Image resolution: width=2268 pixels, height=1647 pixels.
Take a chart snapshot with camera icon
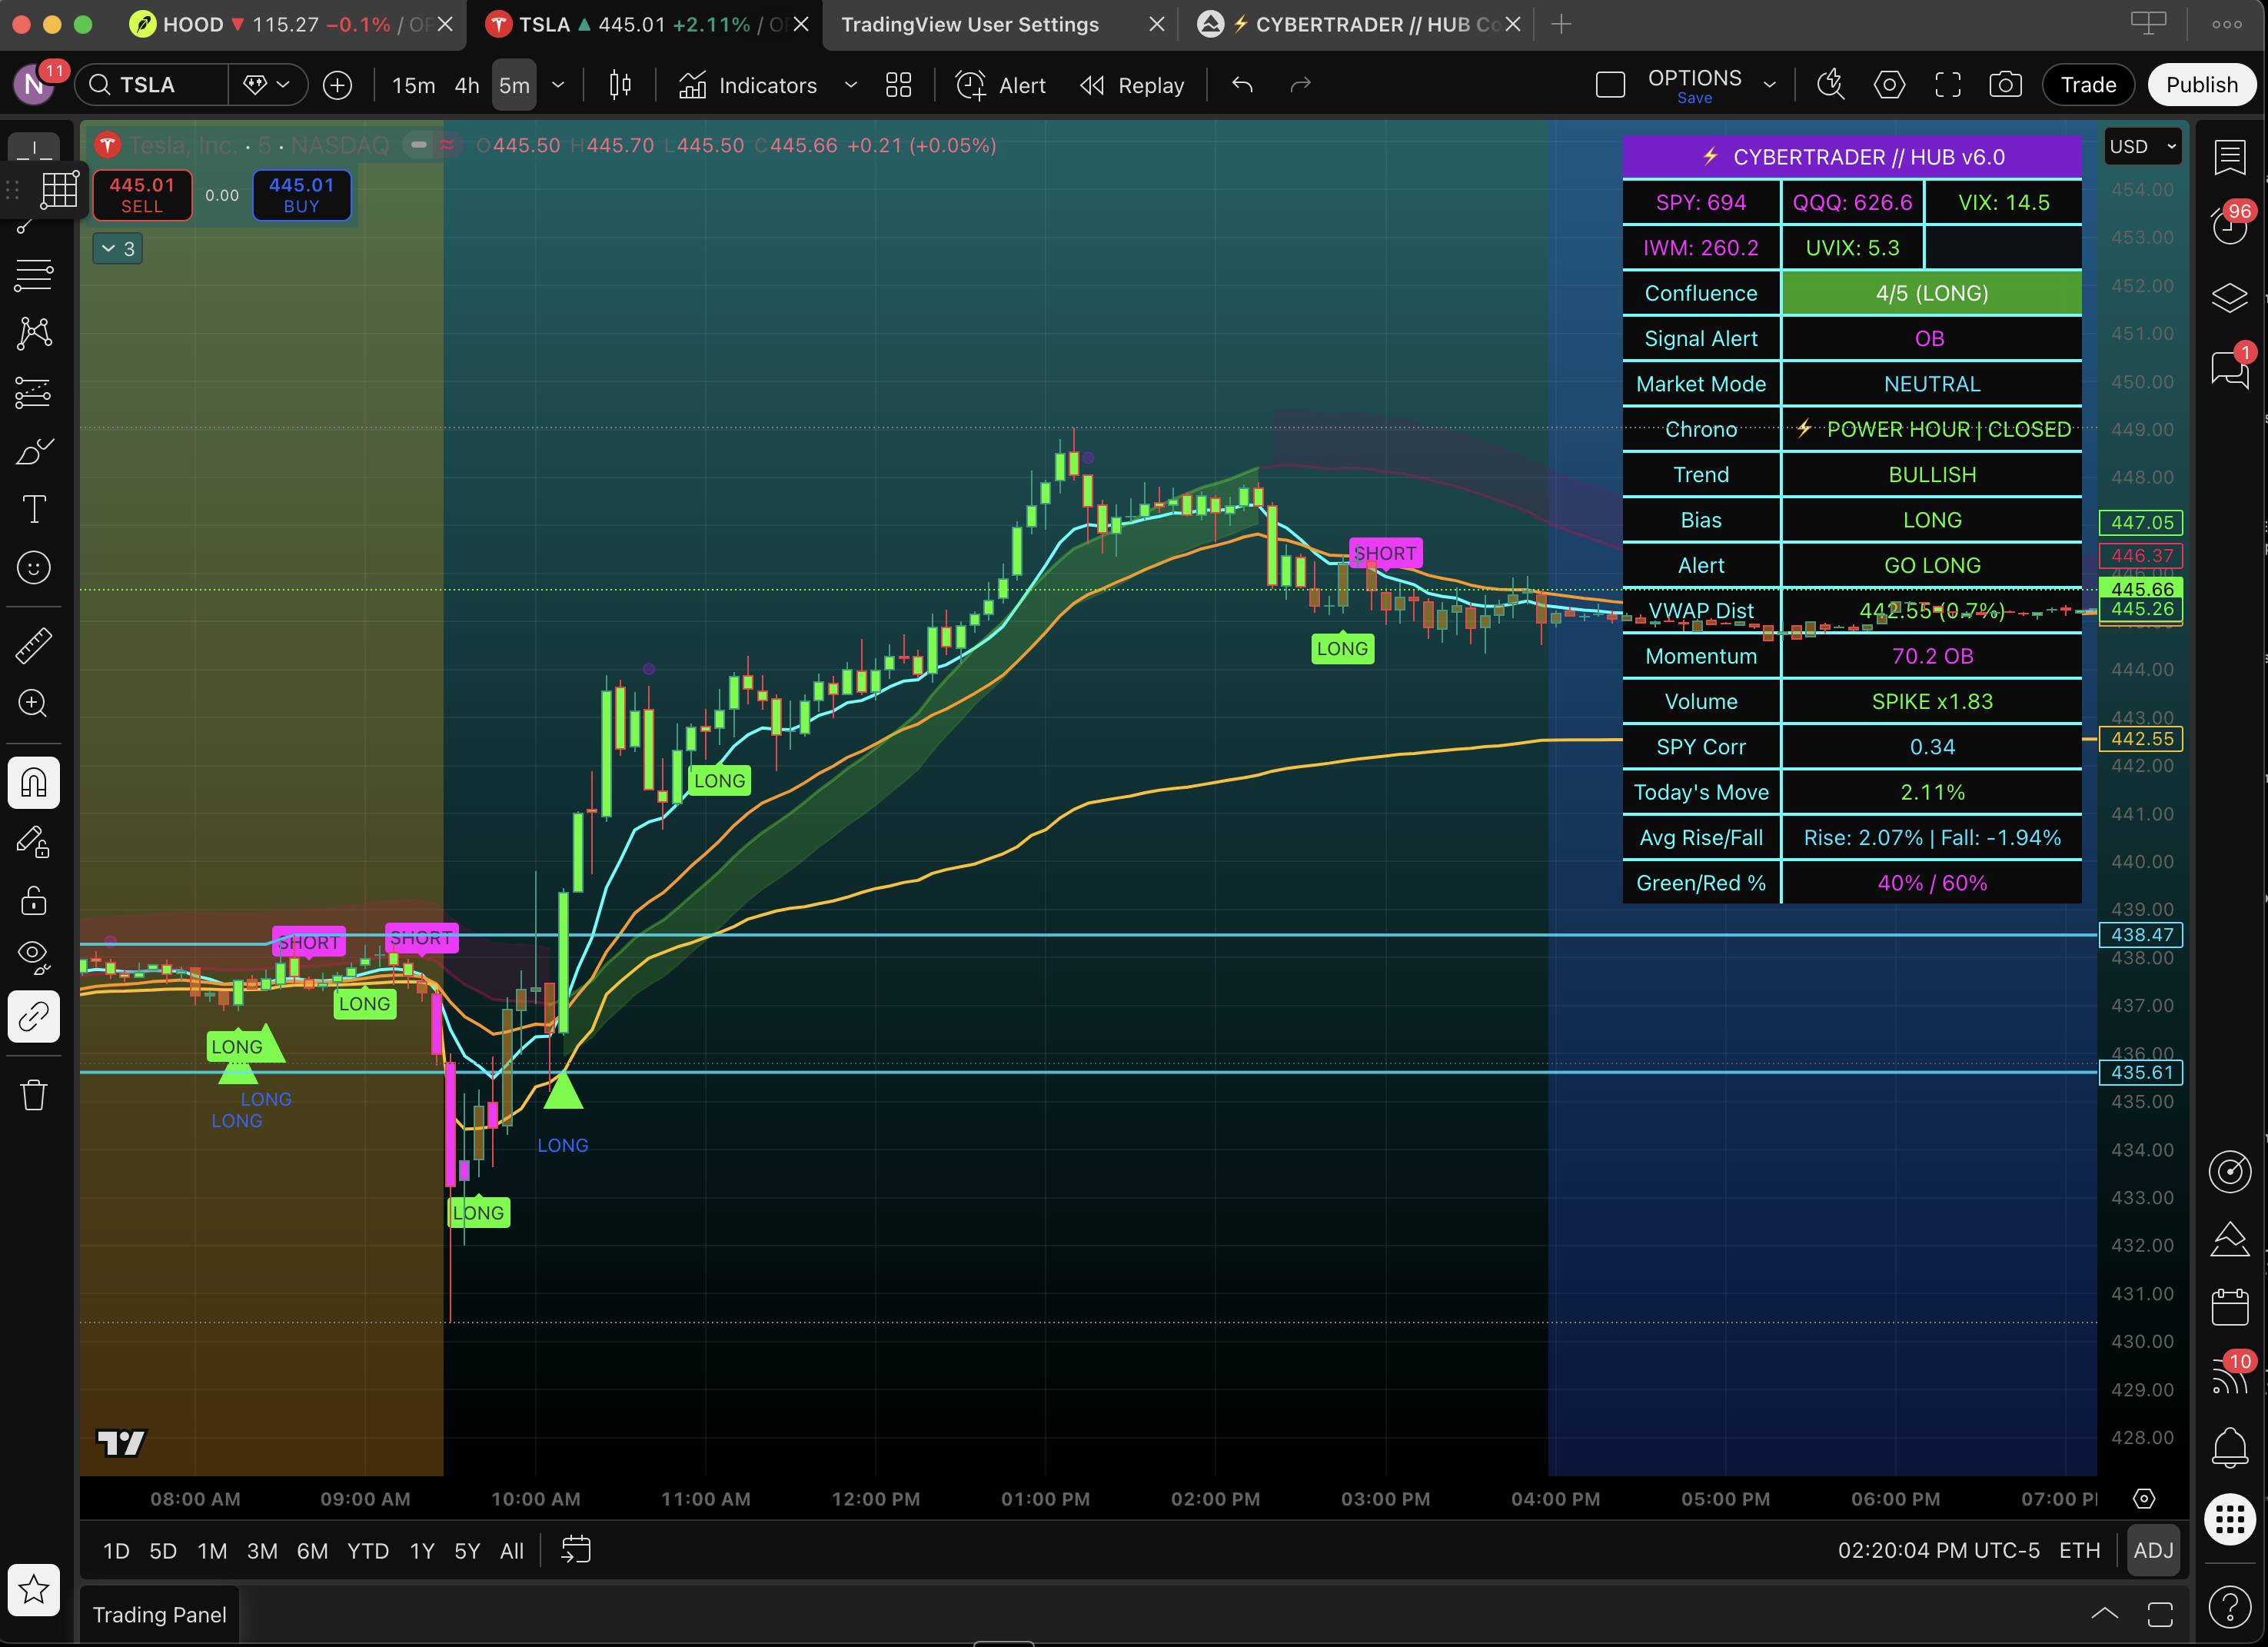coord(2005,85)
